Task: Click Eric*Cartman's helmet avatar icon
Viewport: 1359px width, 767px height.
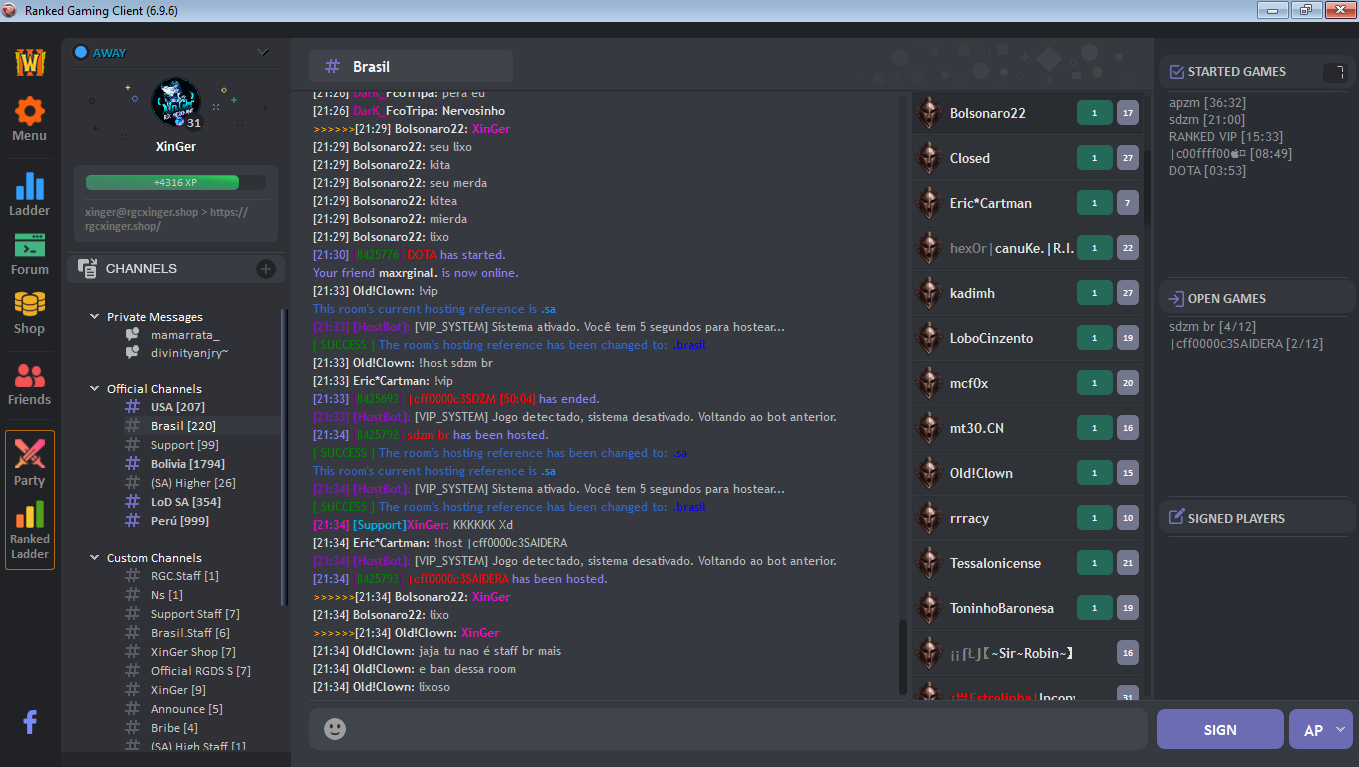Action: click(929, 203)
